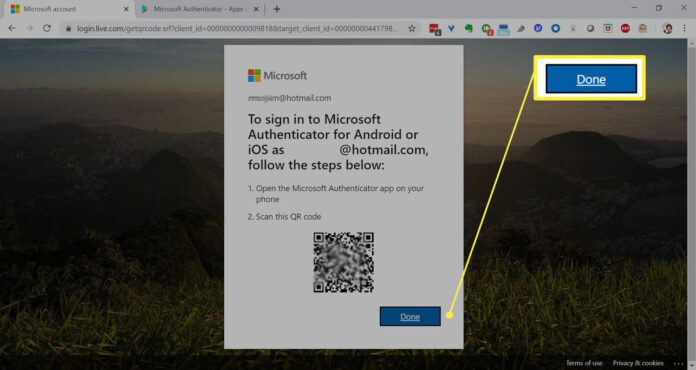Open the green circle extension with red badge
This screenshot has height=370, width=696.
click(487, 29)
